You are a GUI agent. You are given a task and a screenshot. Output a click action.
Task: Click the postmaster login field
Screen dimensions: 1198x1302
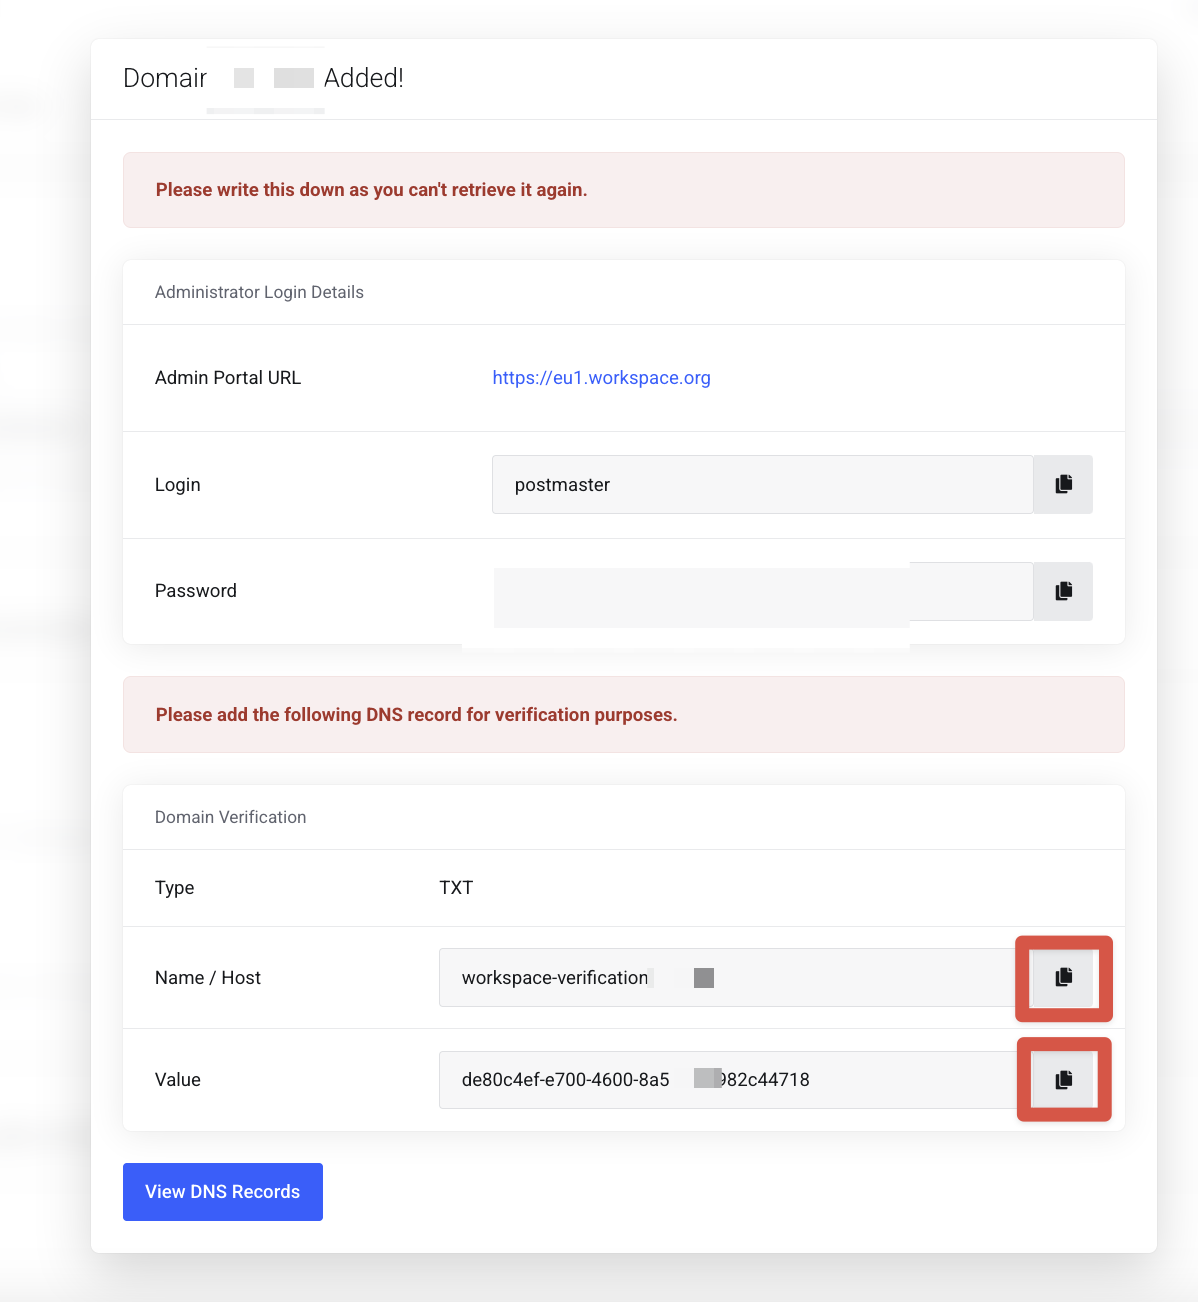coord(762,485)
